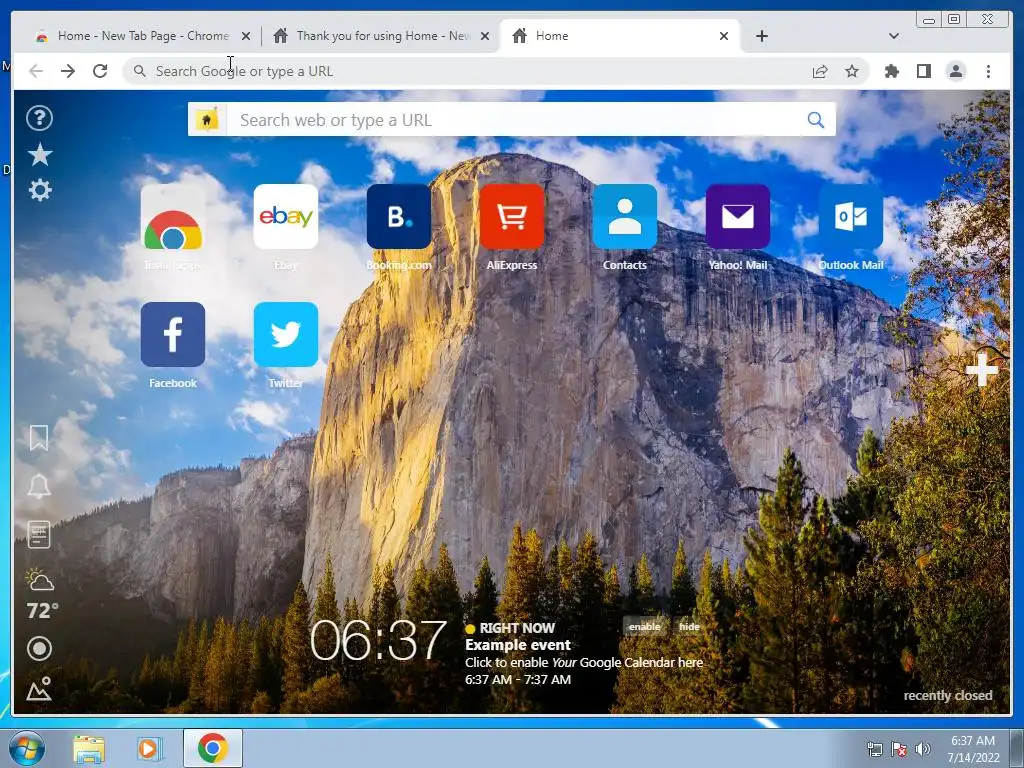Change background with mountain picture icon

pos(39,689)
